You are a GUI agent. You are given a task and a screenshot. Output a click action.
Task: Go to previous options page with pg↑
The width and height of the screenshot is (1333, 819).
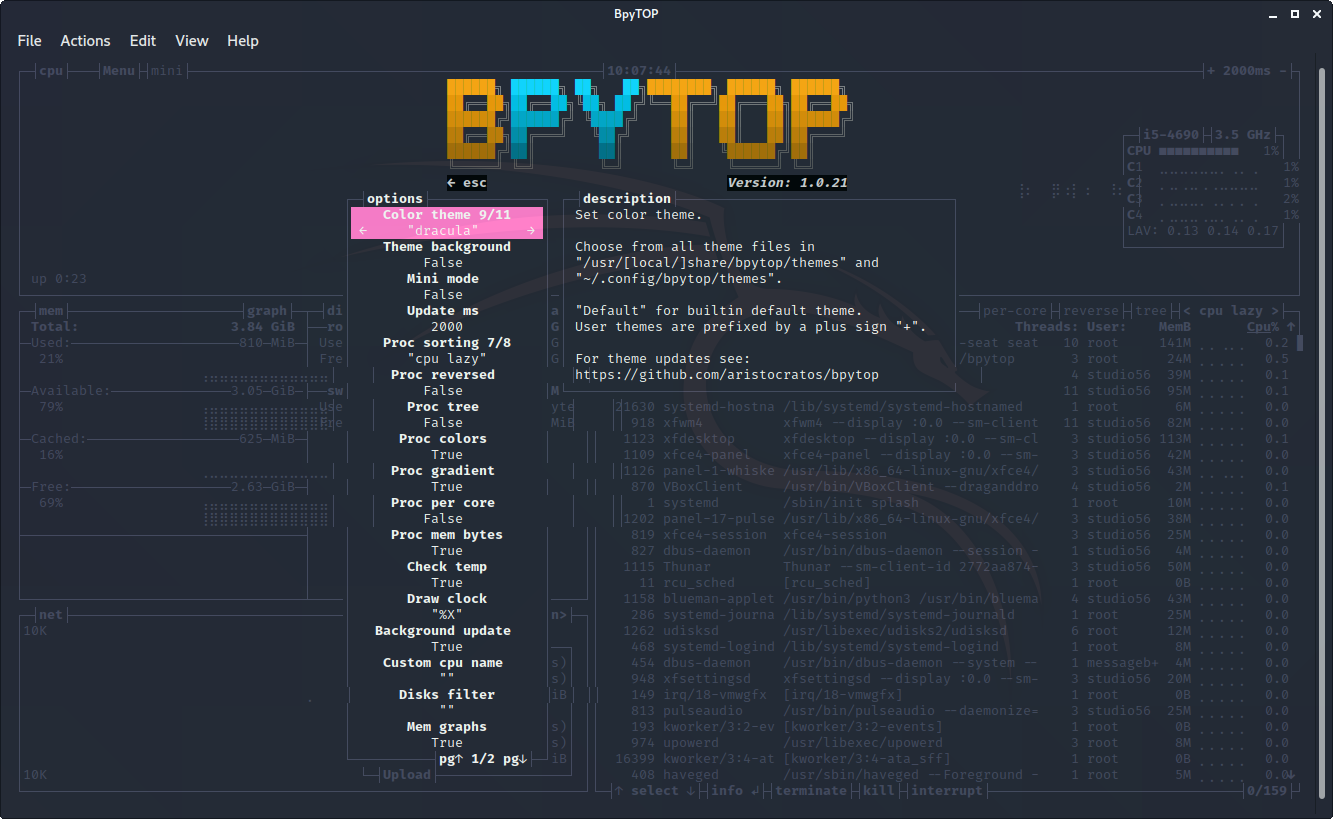point(453,758)
